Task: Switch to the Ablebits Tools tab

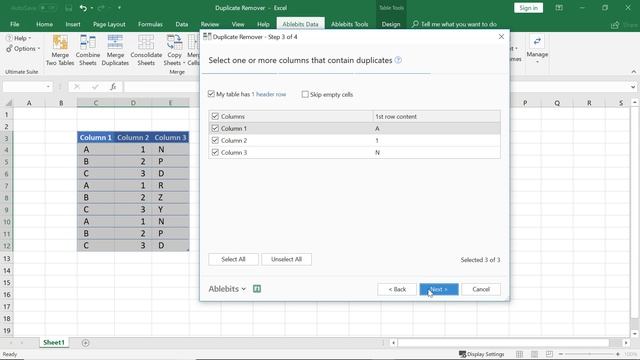Action: click(x=349, y=24)
